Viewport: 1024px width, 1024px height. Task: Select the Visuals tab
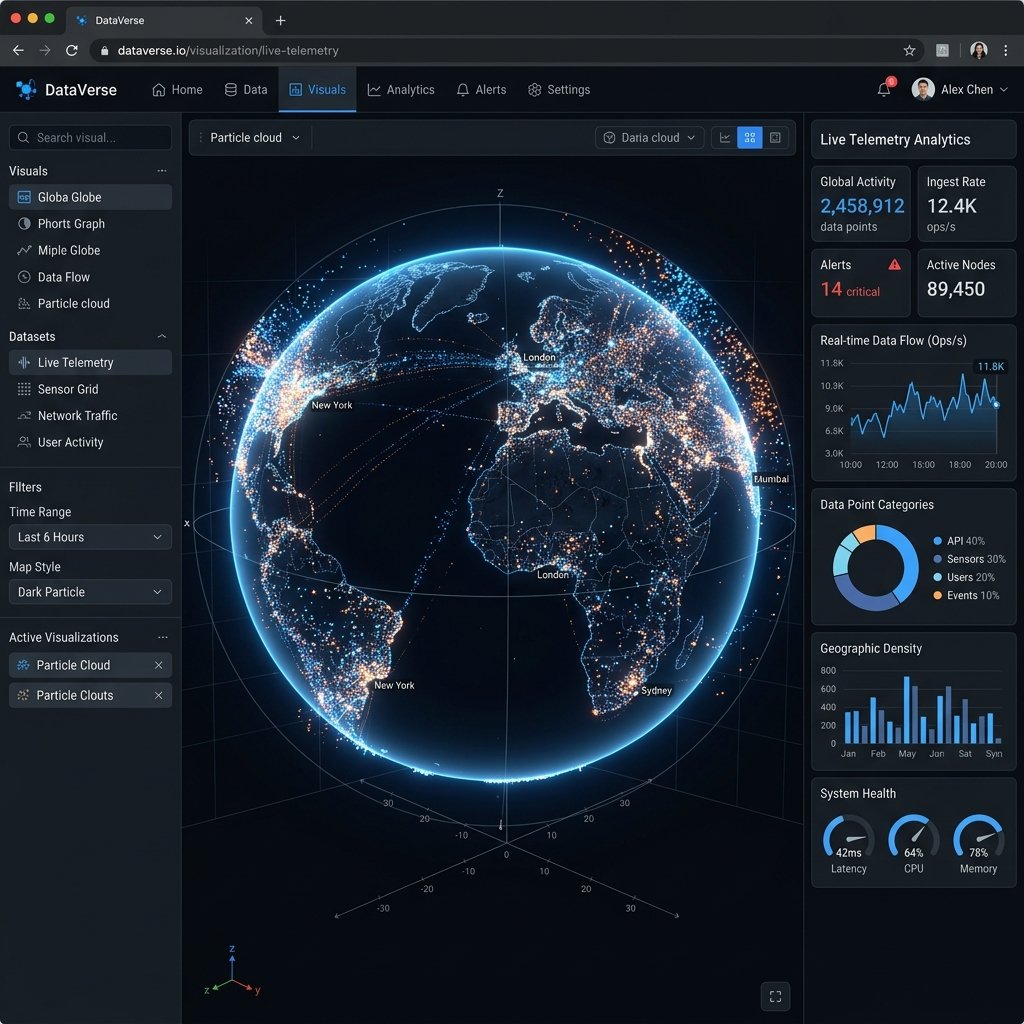click(x=317, y=89)
